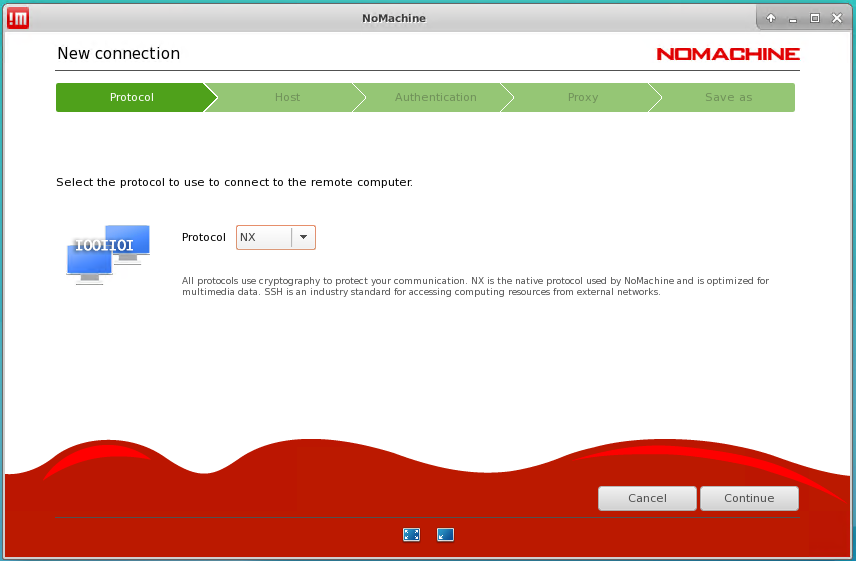
Task: Maximize the NoMachine window
Action: point(815,18)
